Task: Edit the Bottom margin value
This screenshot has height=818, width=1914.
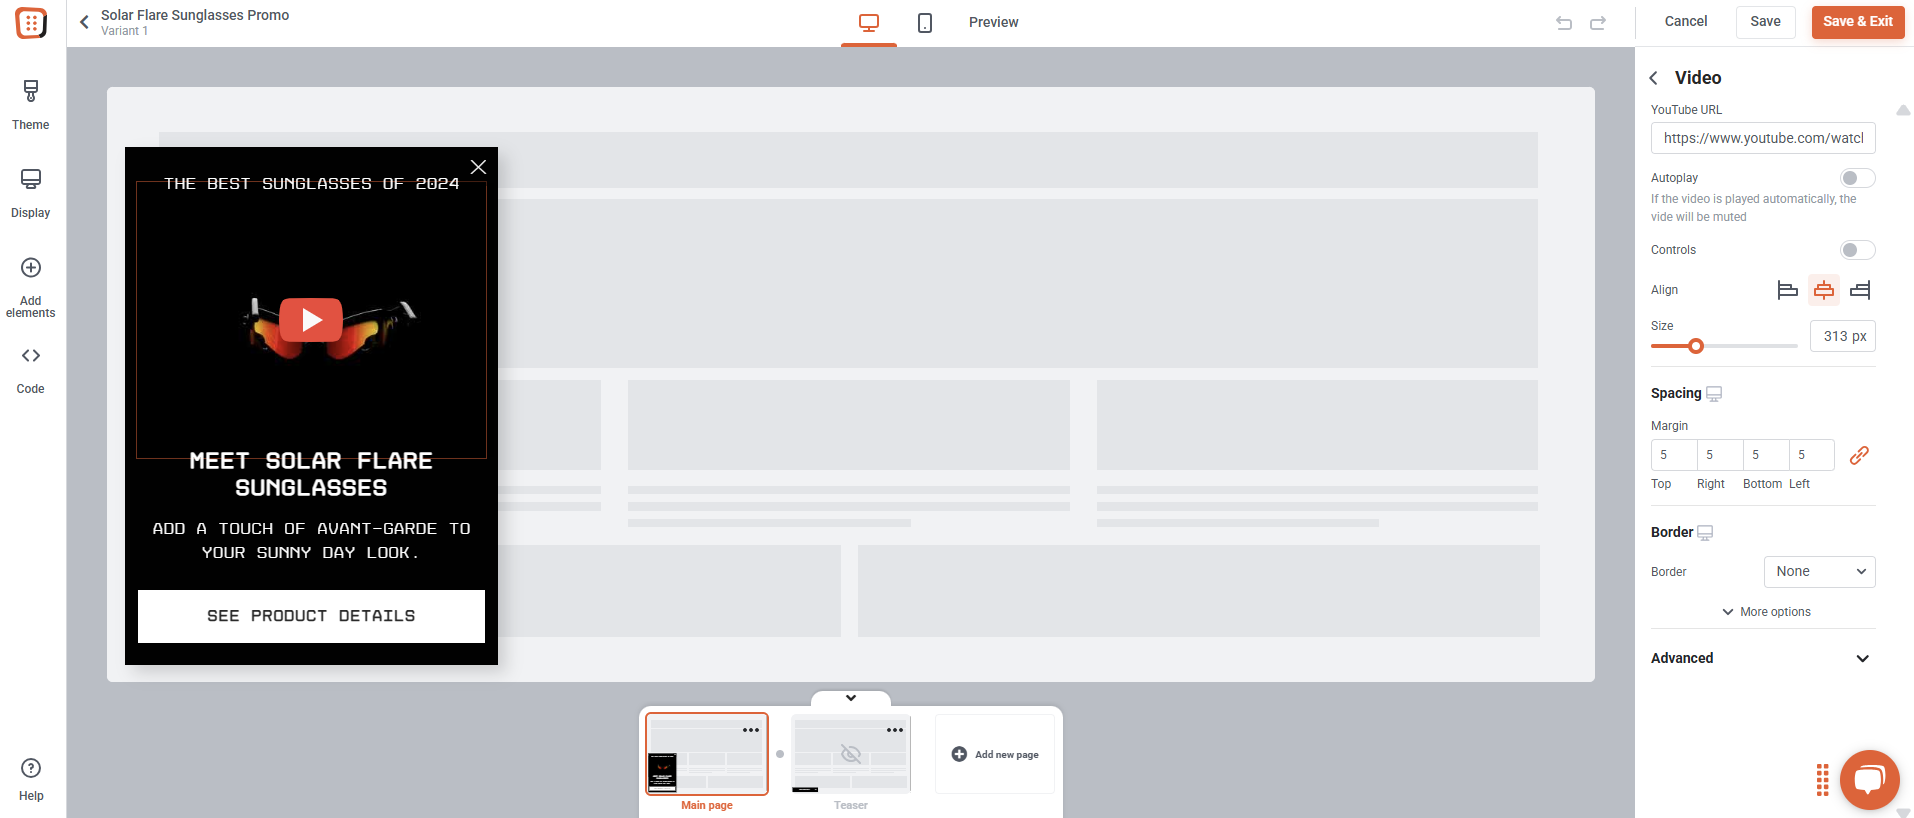Action: click(x=1766, y=455)
